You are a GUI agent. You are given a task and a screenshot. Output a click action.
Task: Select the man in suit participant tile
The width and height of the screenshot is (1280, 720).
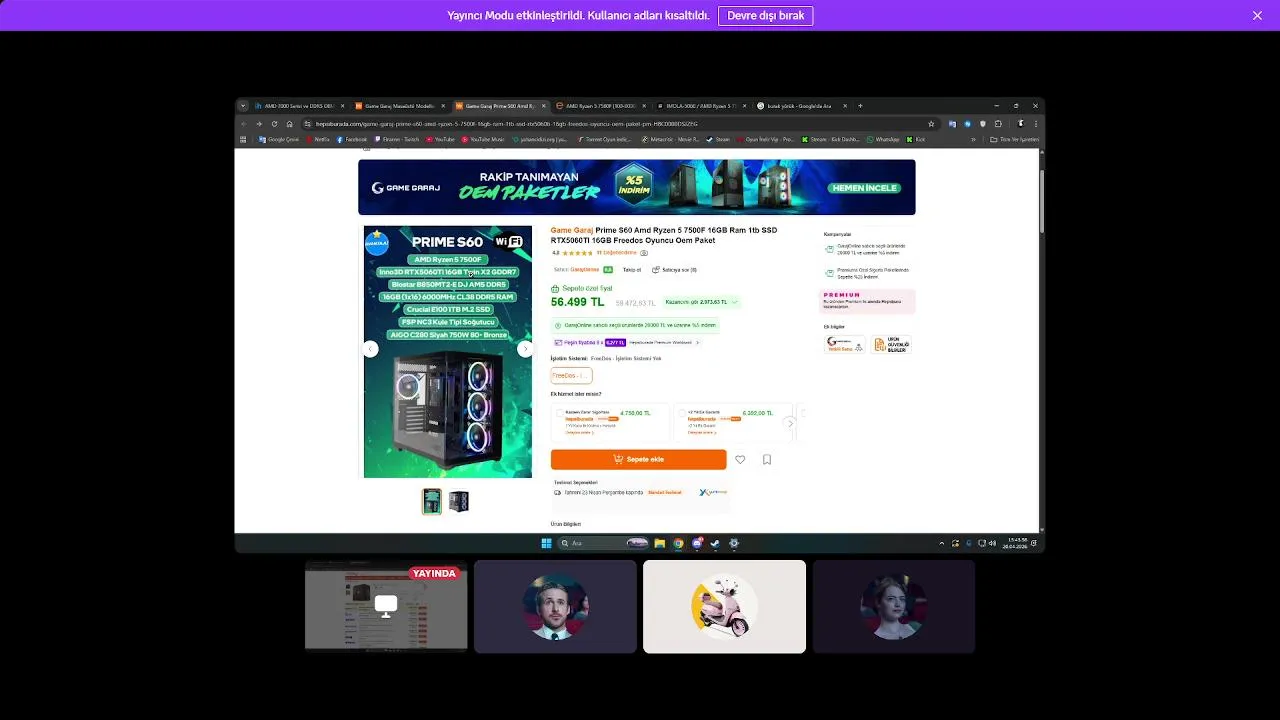tap(555, 607)
